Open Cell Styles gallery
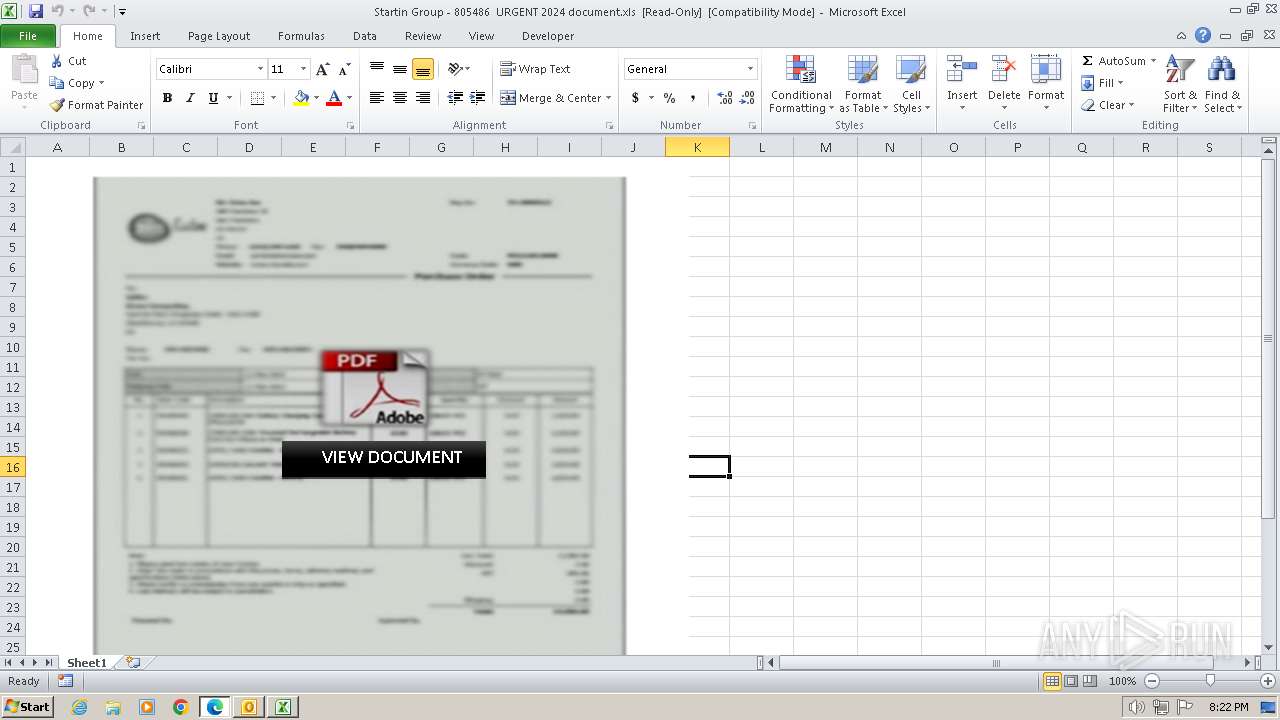1280x720 pixels. [x=911, y=85]
